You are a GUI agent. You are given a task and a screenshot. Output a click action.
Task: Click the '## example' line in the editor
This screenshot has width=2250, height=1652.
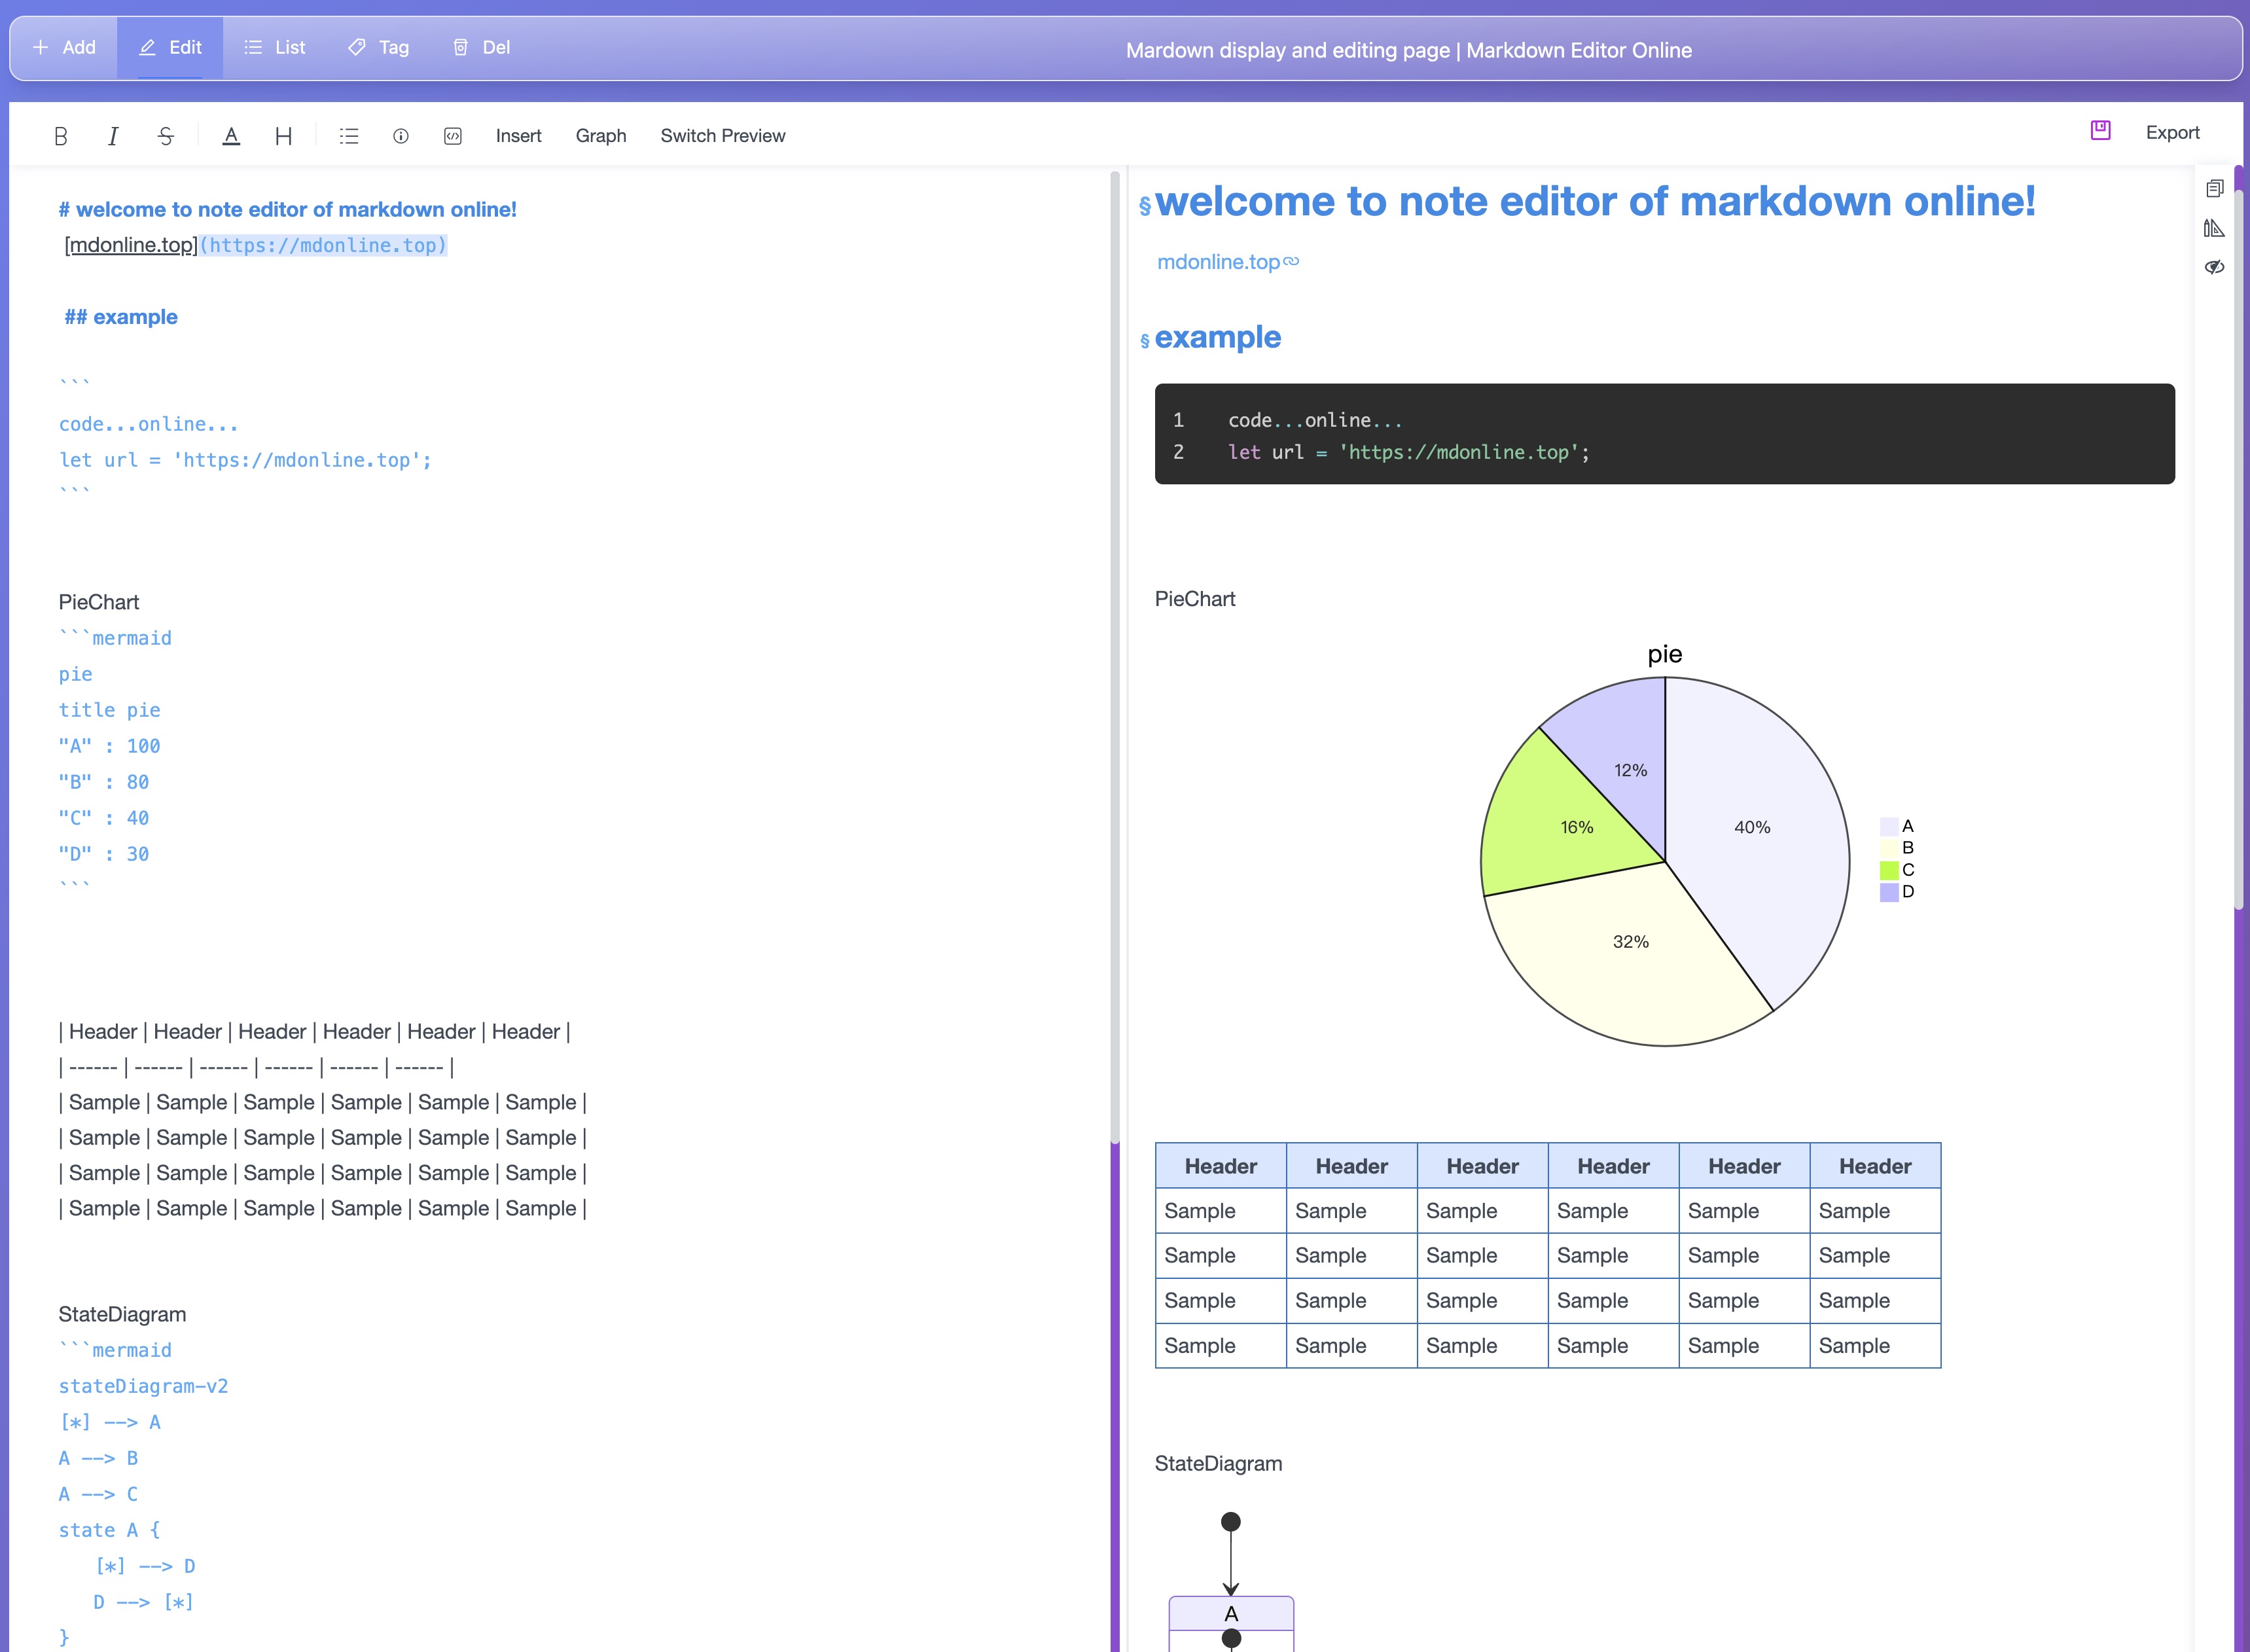121,317
